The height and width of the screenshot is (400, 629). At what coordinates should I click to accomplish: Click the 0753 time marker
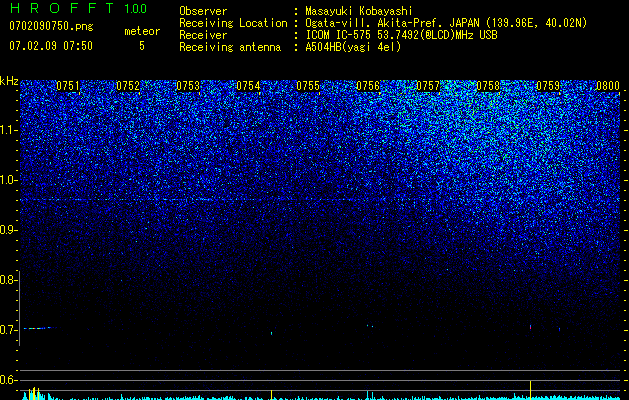[188, 85]
